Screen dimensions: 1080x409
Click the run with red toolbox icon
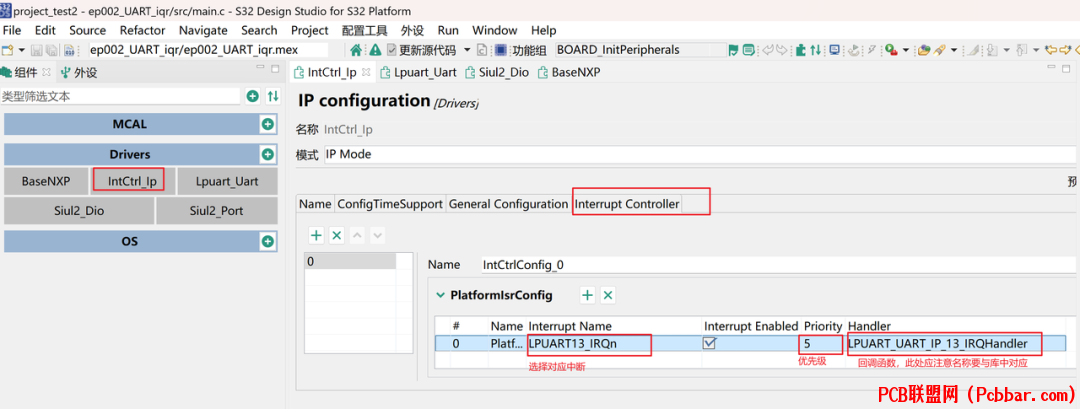click(x=891, y=50)
